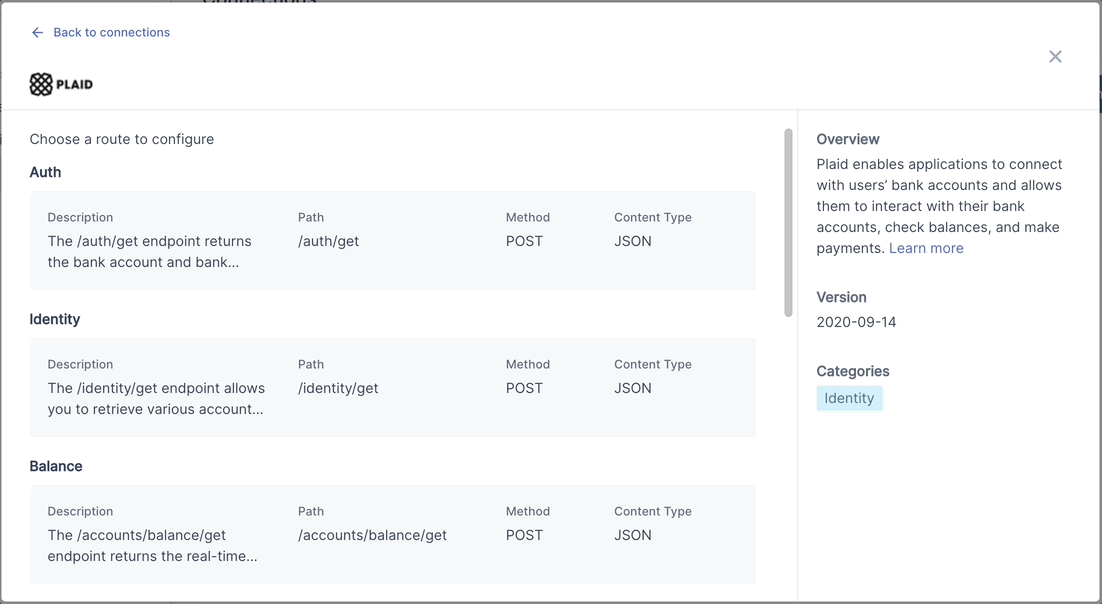Click the Overview heading in side panel
The width and height of the screenshot is (1102, 604).
click(848, 139)
